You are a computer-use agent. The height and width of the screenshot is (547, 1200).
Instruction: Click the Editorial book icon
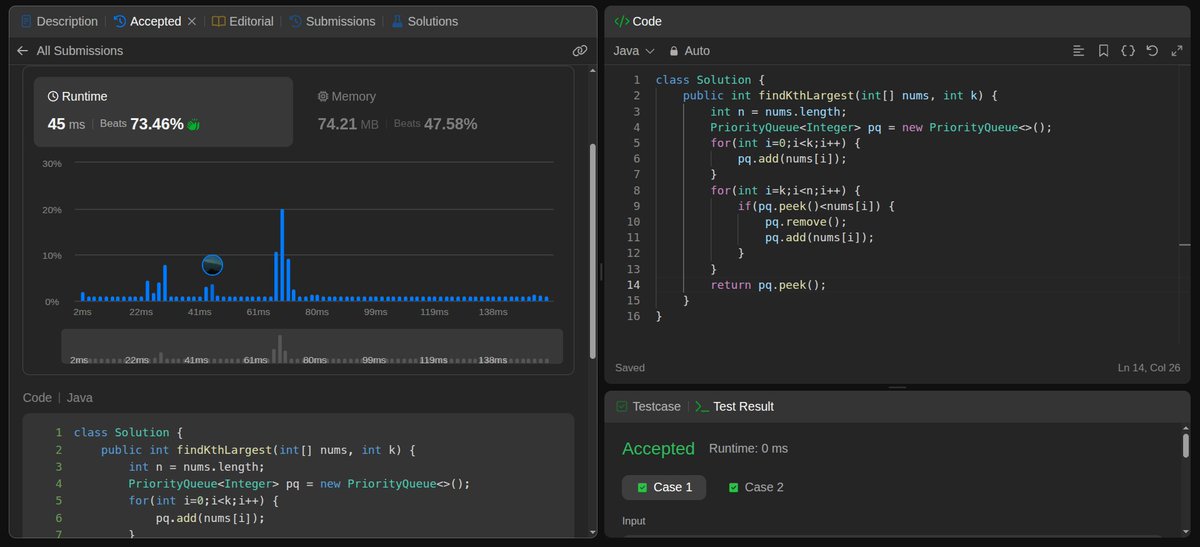[x=219, y=21]
